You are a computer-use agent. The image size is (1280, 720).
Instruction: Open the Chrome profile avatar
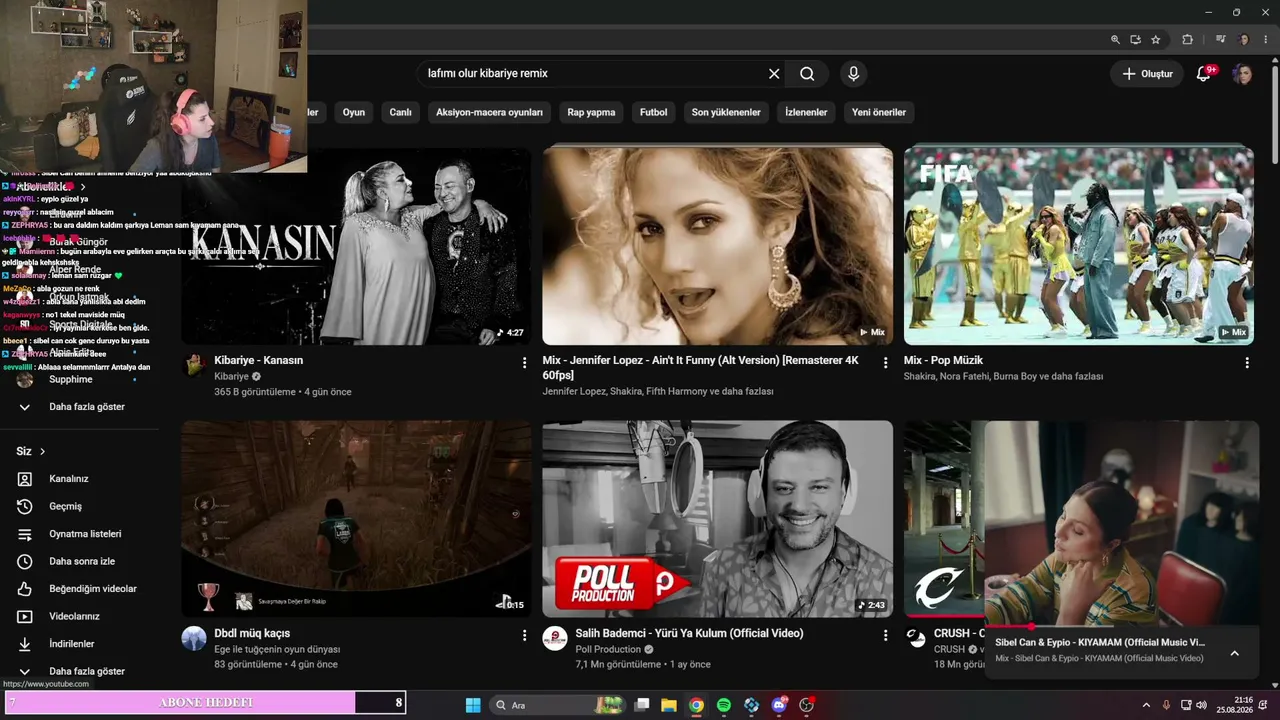pos(1244,40)
